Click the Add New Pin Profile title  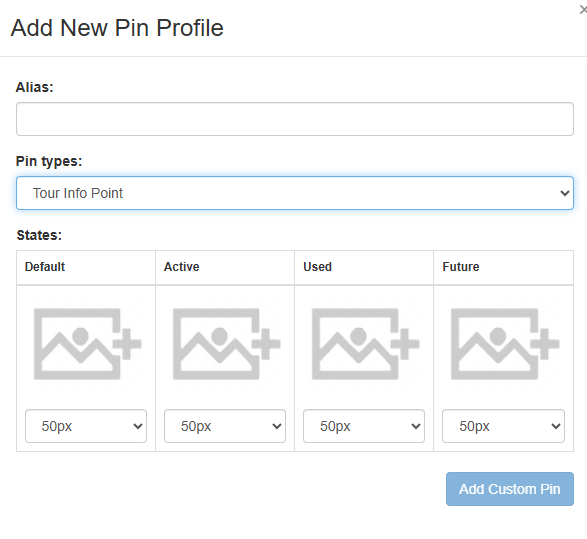pos(117,28)
